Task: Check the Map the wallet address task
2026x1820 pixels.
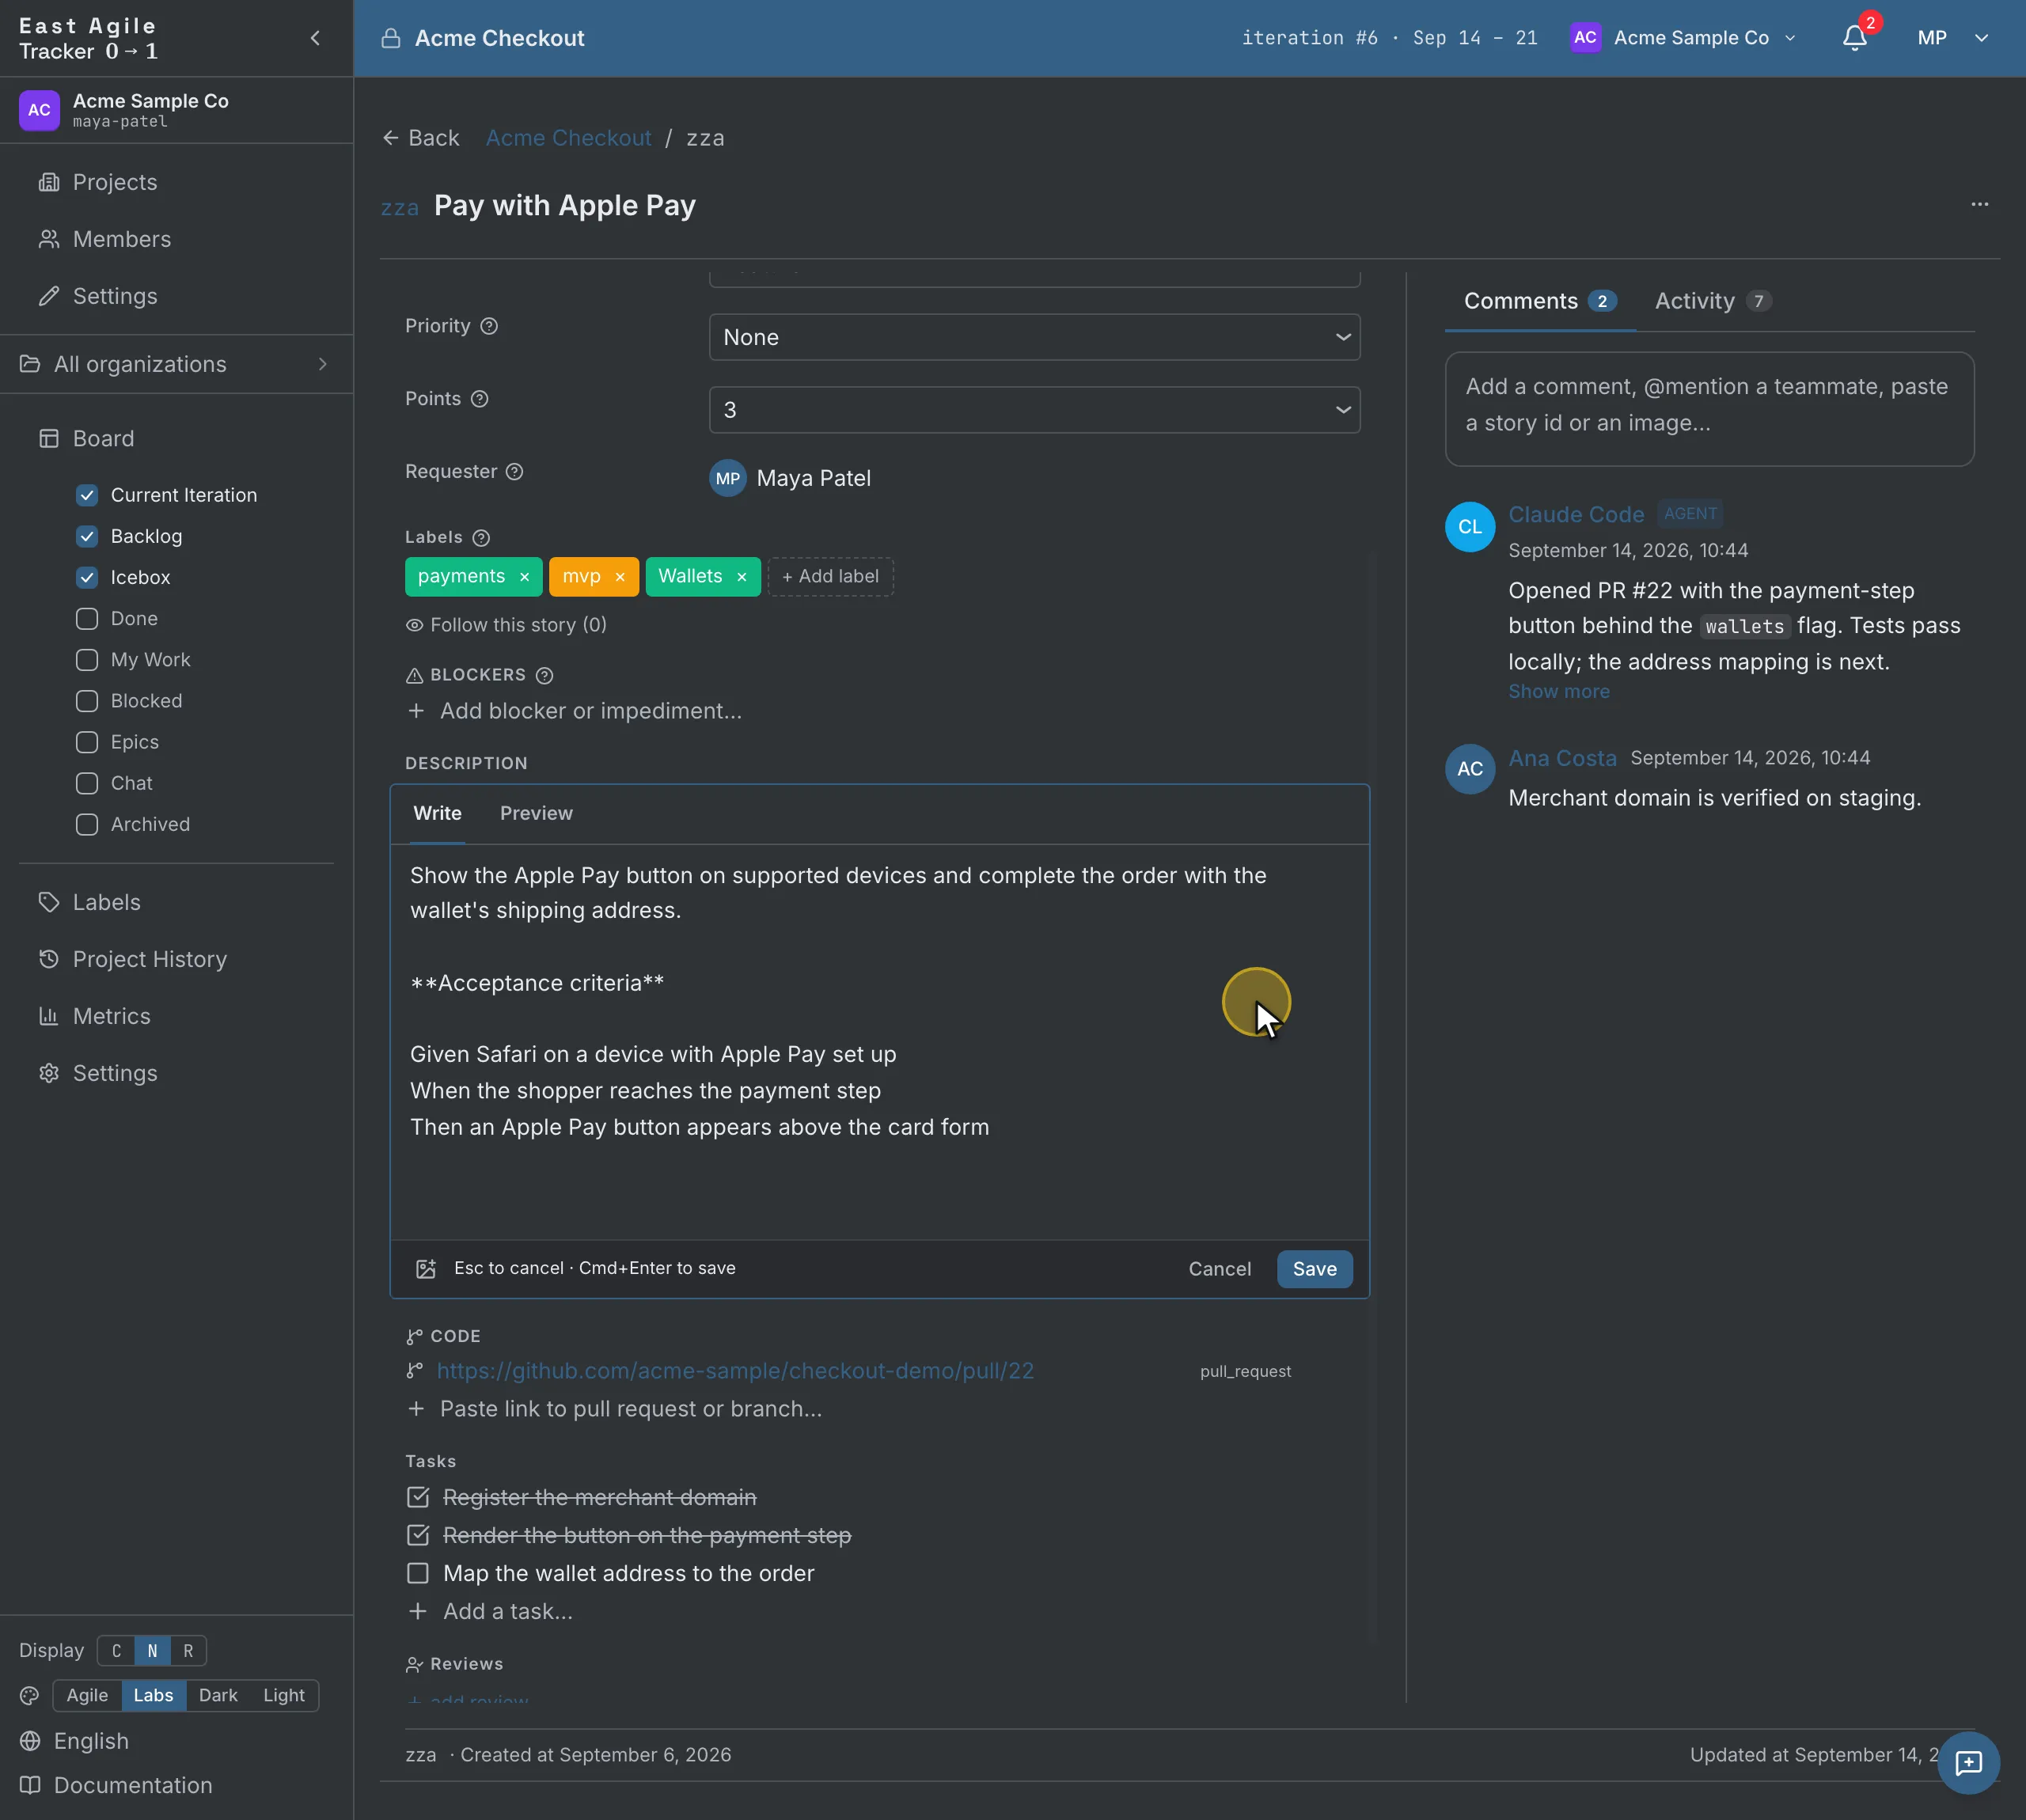Action: pyautogui.click(x=418, y=1574)
